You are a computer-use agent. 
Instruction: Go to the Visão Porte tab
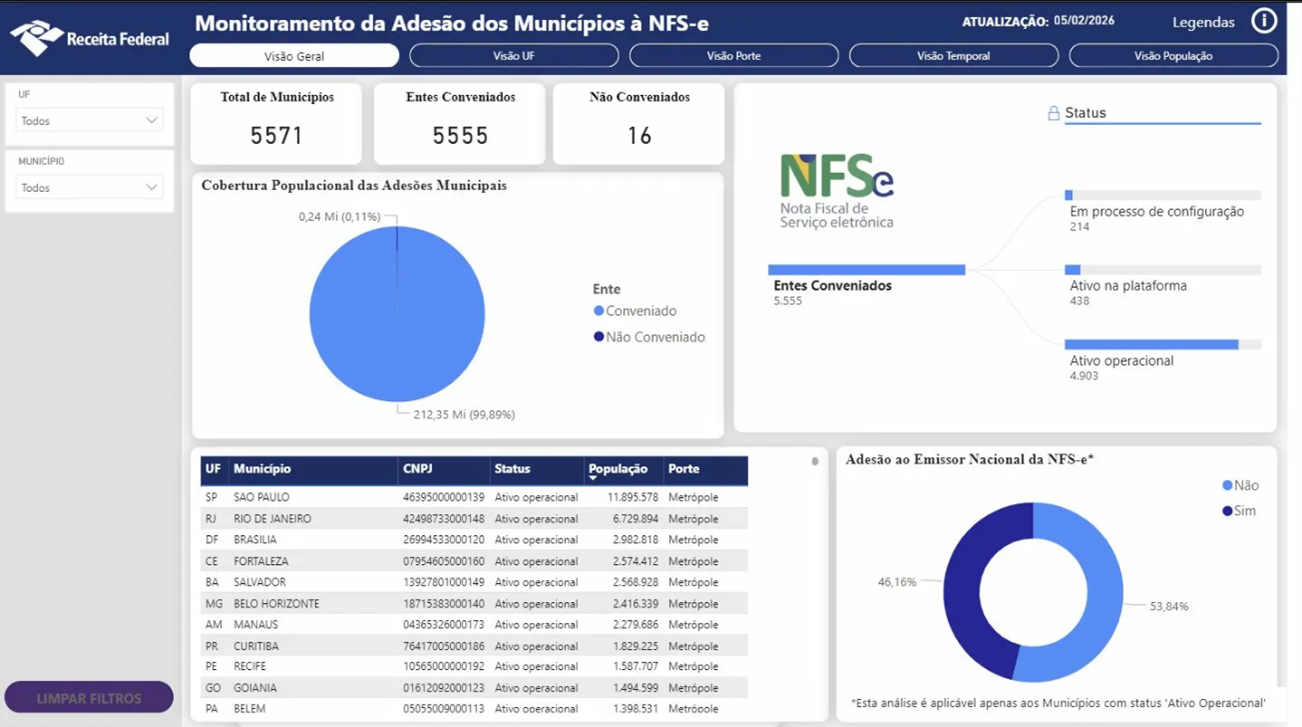coord(733,56)
